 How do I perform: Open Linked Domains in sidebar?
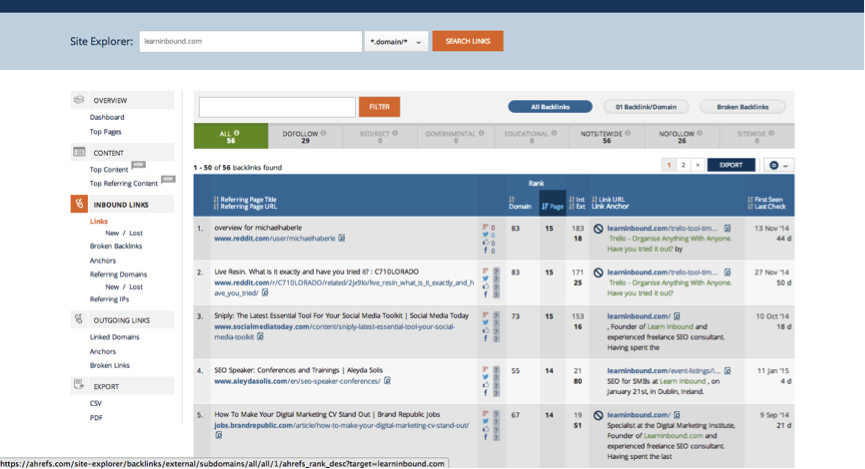(x=114, y=337)
